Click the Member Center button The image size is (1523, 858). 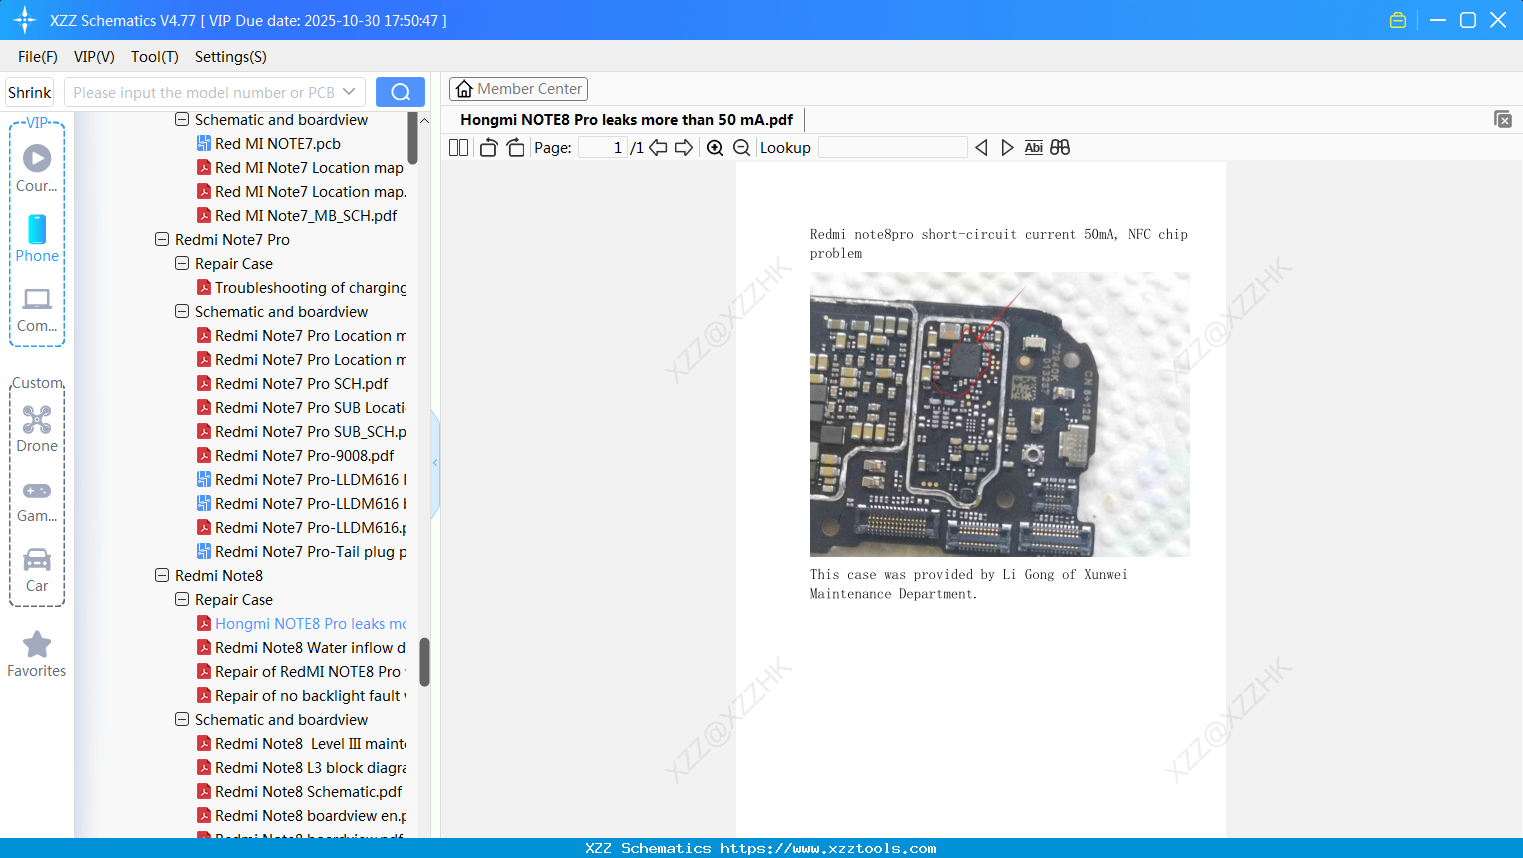[x=518, y=89]
